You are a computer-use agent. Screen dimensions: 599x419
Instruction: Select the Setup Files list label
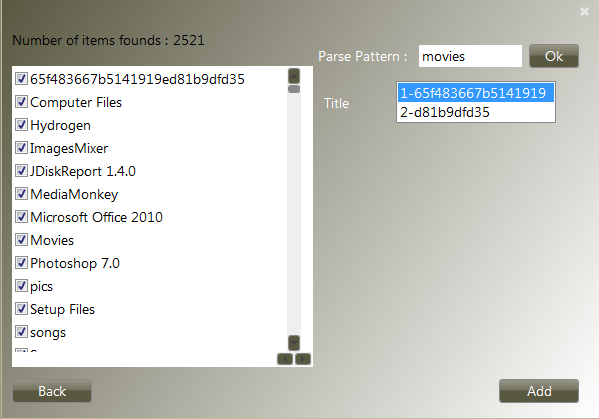click(x=62, y=309)
